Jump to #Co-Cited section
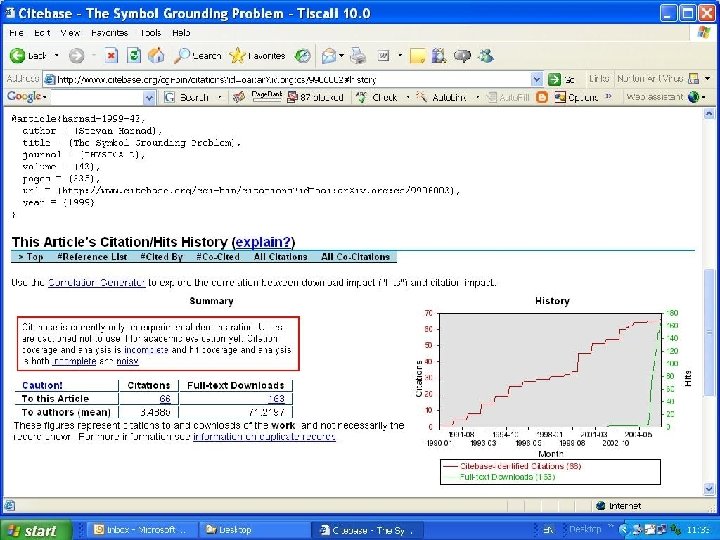 (218, 257)
